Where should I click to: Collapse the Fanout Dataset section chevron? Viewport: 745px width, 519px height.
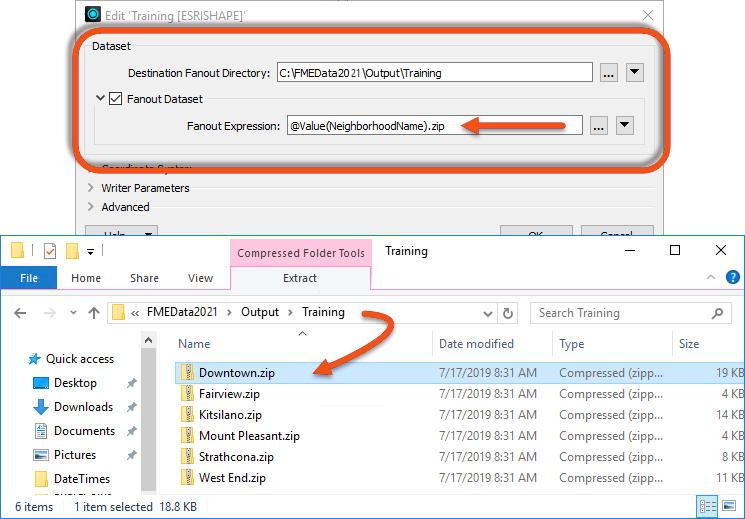point(100,98)
